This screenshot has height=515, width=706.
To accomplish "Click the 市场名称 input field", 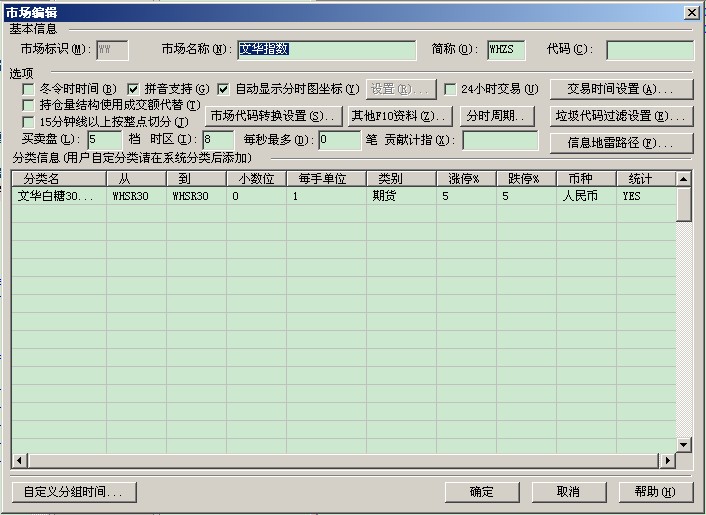I will click(326, 49).
